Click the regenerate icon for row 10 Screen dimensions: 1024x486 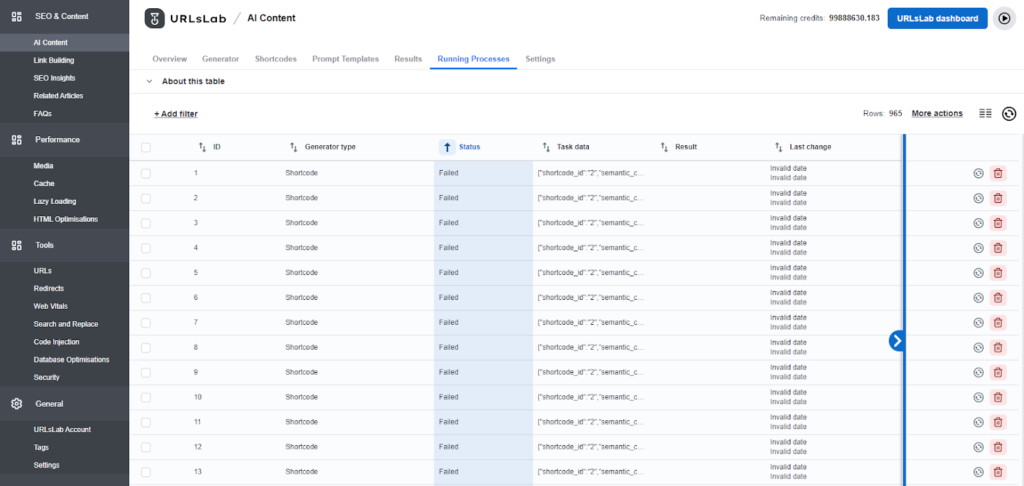click(978, 397)
